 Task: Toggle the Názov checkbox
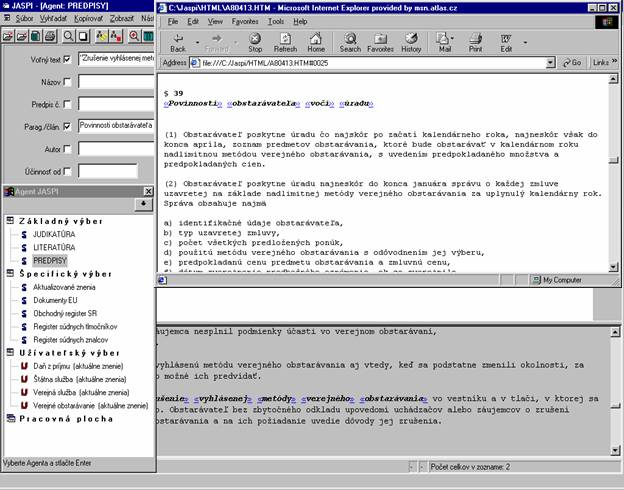(67, 82)
